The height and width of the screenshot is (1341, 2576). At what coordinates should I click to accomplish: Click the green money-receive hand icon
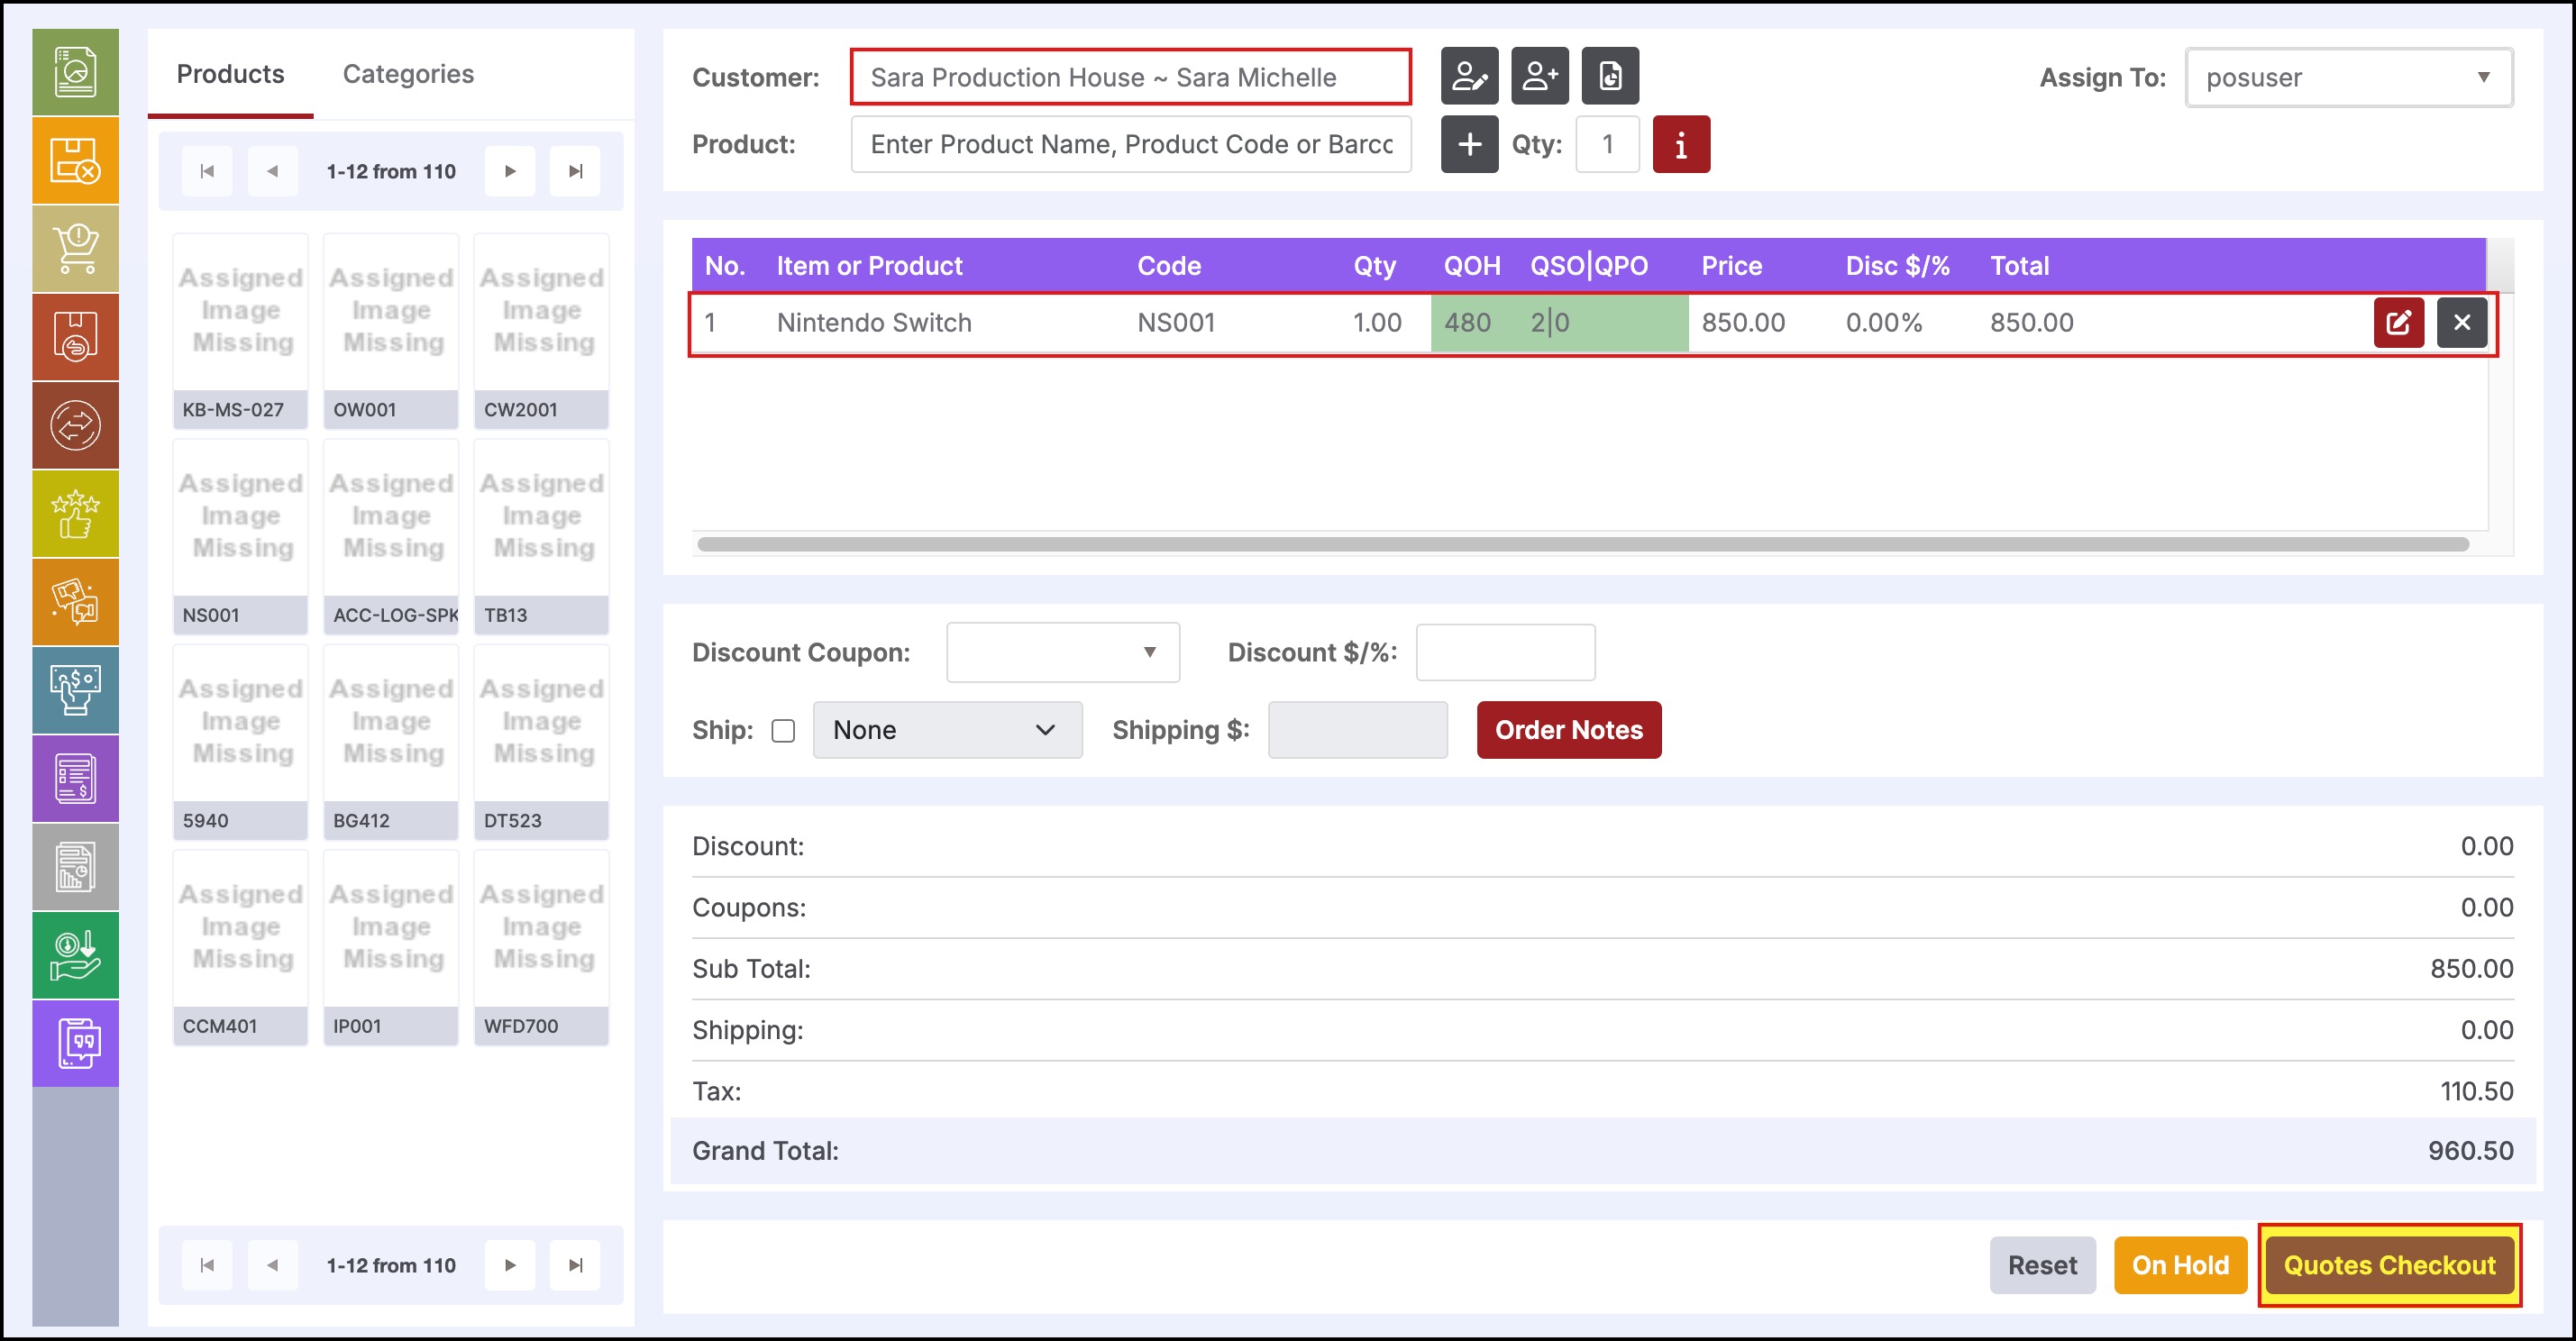[75, 955]
